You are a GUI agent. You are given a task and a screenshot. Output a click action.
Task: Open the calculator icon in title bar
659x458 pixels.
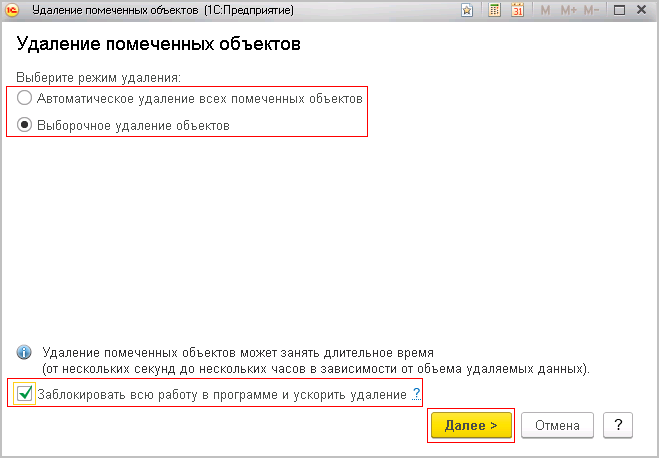coord(495,10)
